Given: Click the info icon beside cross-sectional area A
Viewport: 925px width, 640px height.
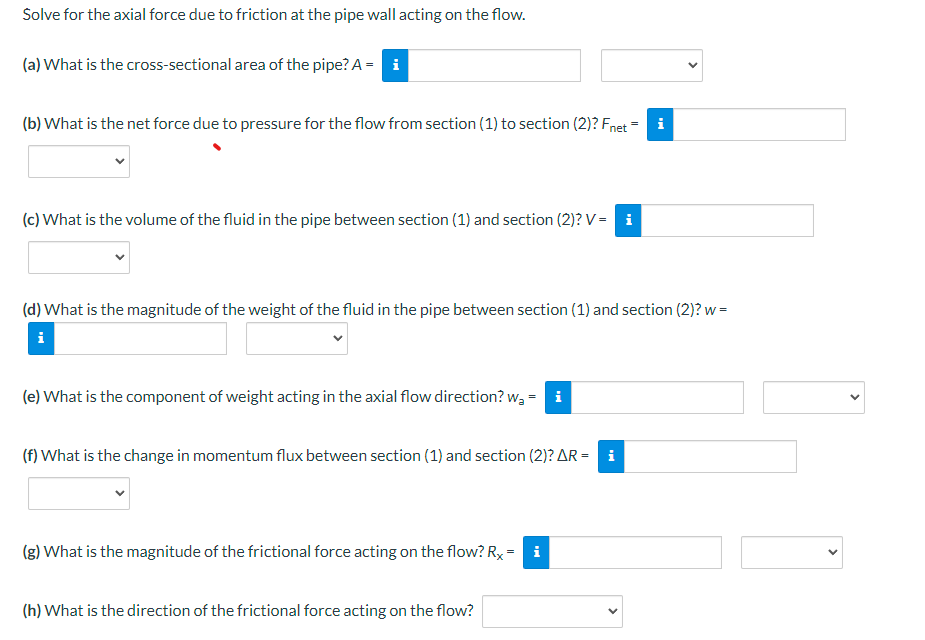Looking at the screenshot, I should (x=394, y=65).
